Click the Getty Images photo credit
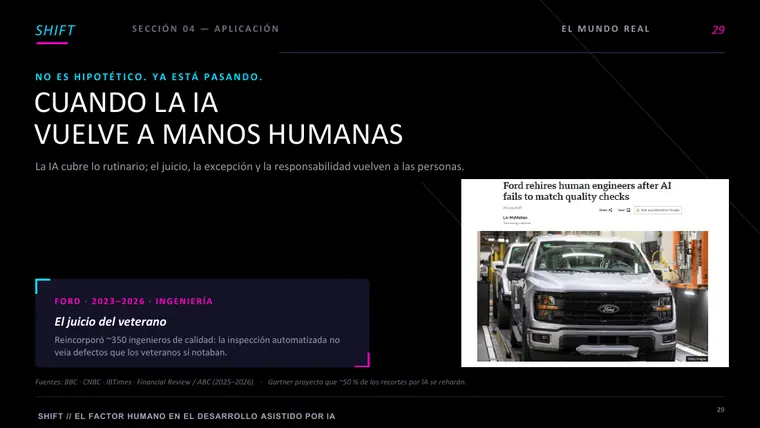The width and height of the screenshot is (760, 428). (x=697, y=359)
